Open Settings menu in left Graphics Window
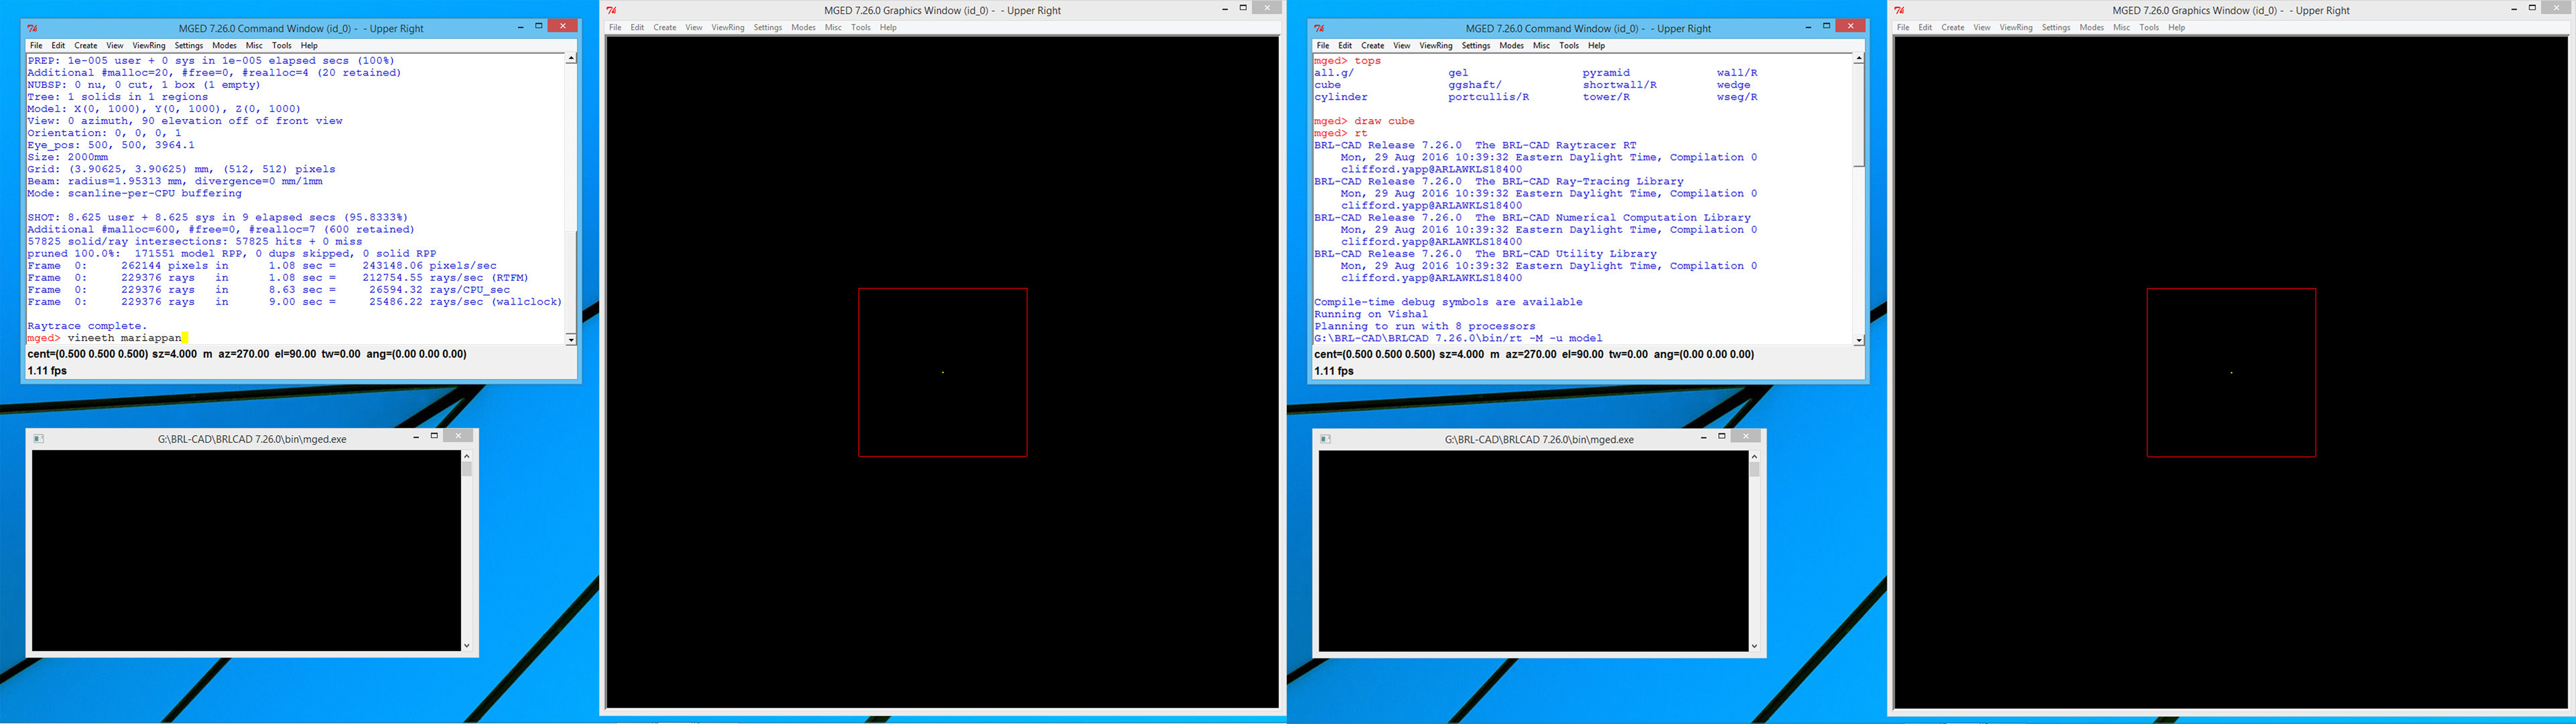 pyautogui.click(x=768, y=27)
